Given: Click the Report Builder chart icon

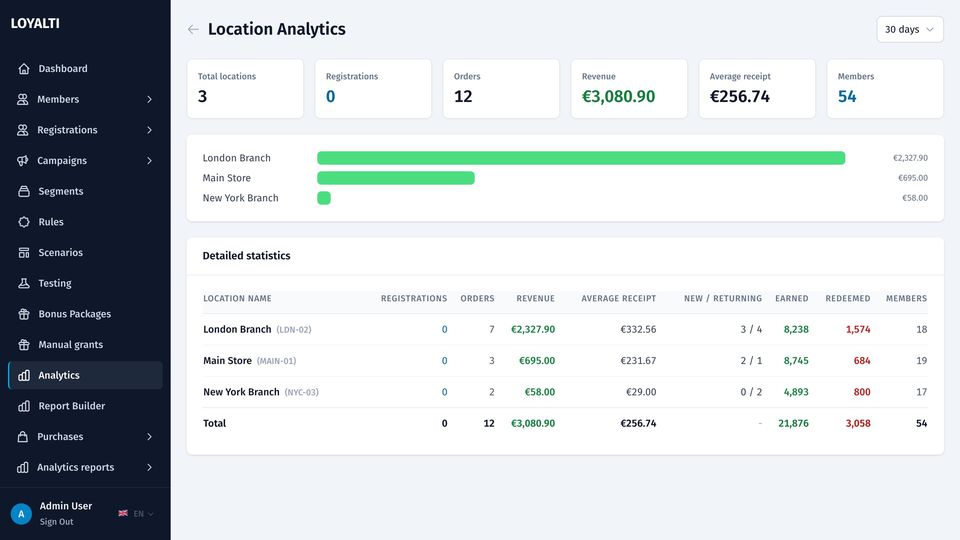Looking at the screenshot, I should click(24, 406).
